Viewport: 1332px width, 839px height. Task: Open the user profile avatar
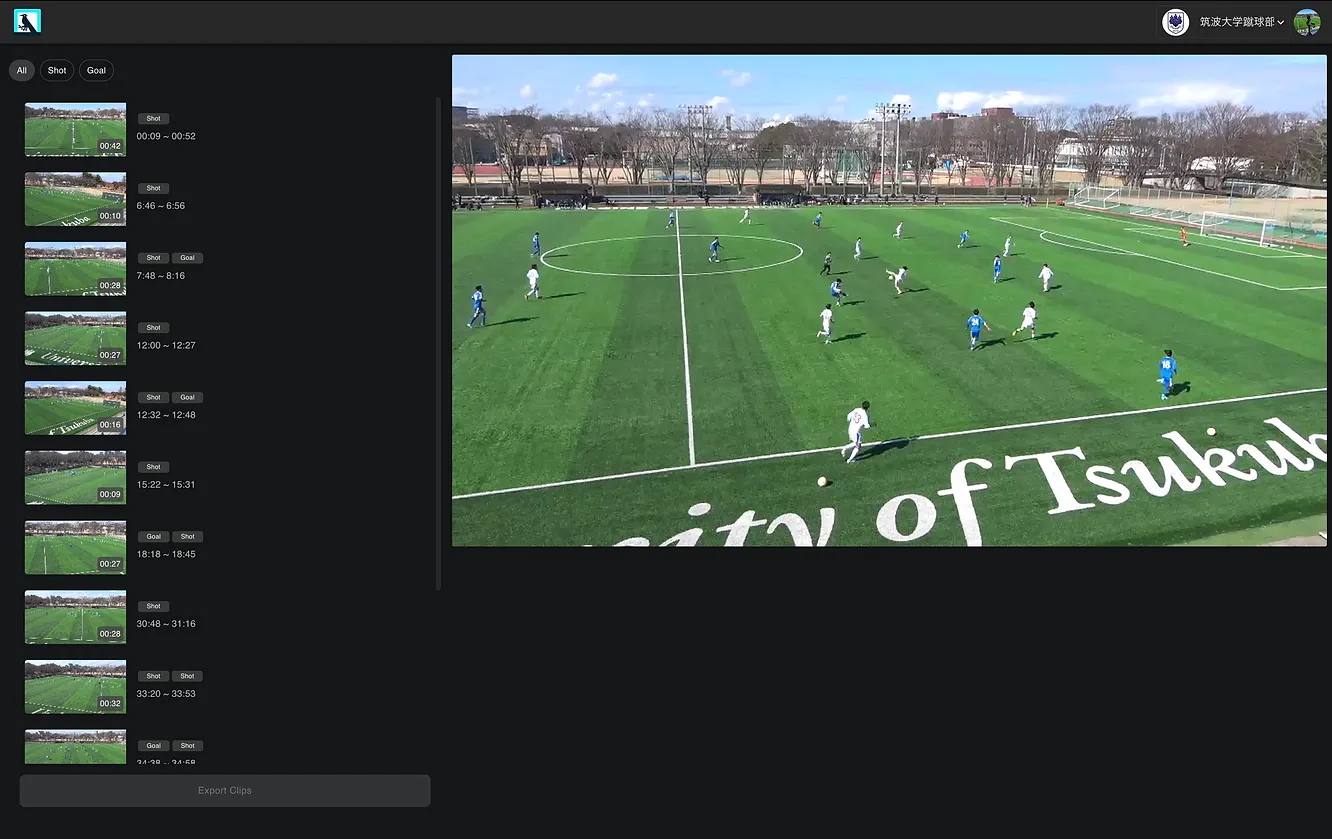tap(1307, 22)
